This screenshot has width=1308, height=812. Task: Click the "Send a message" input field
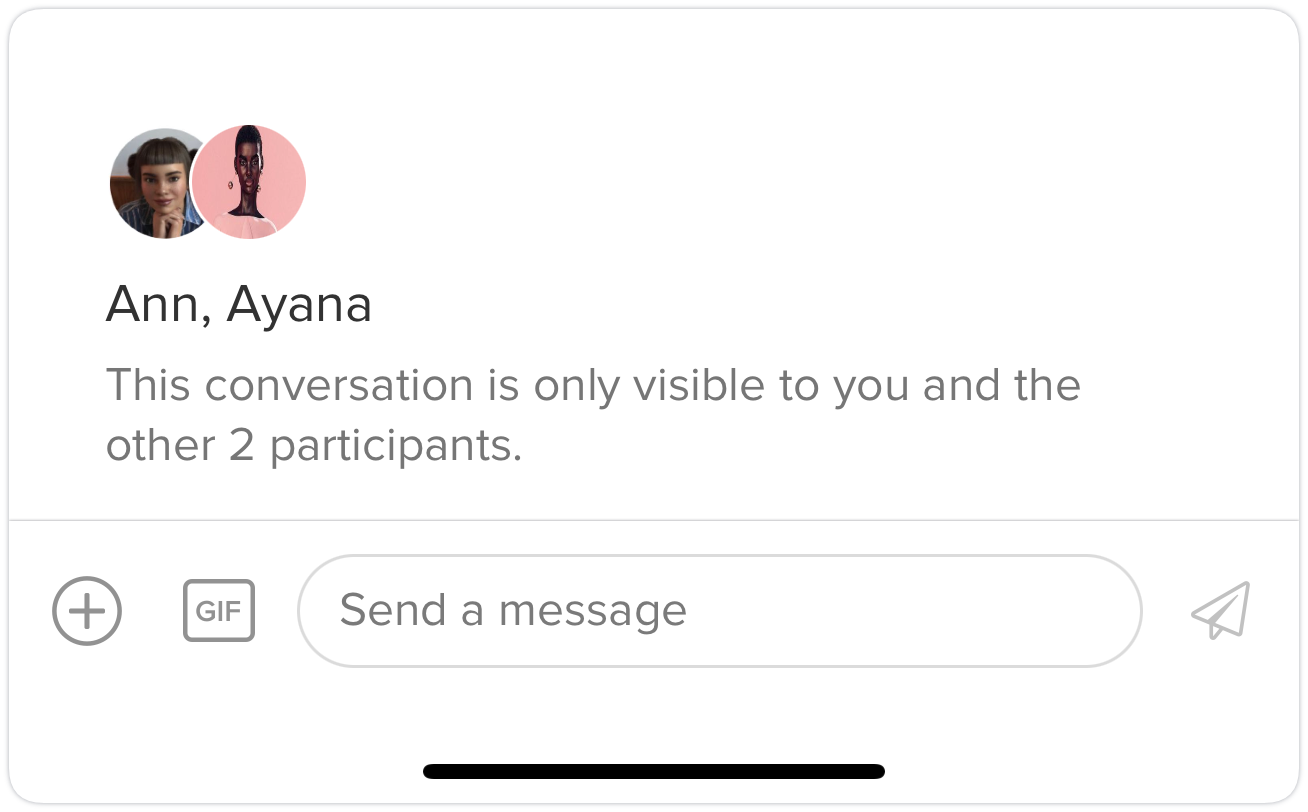click(x=719, y=610)
